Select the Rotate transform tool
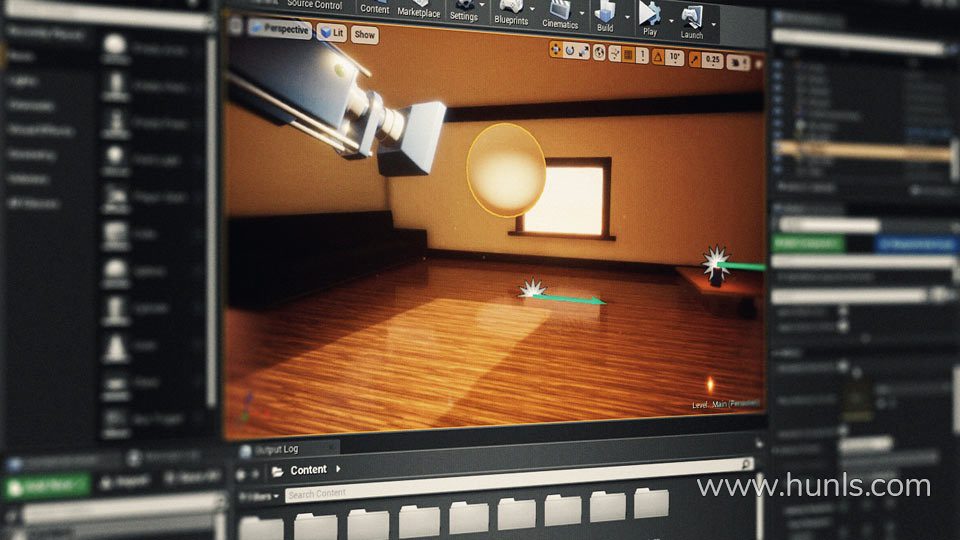The image size is (960, 540). click(570, 51)
